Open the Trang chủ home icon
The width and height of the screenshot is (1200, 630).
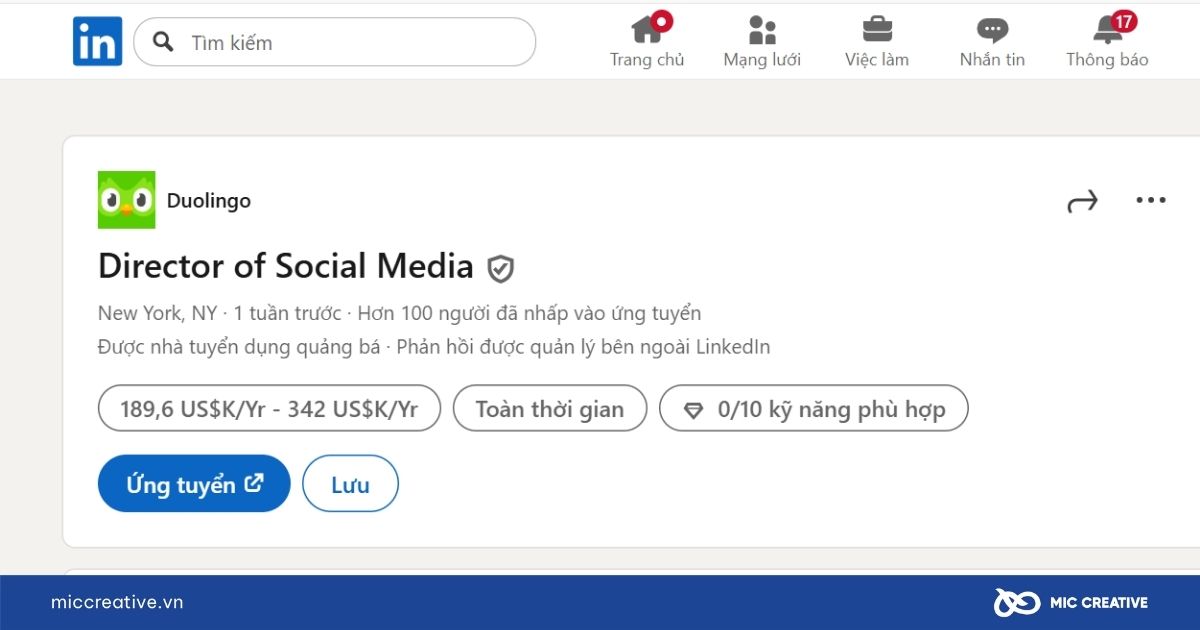(x=647, y=29)
